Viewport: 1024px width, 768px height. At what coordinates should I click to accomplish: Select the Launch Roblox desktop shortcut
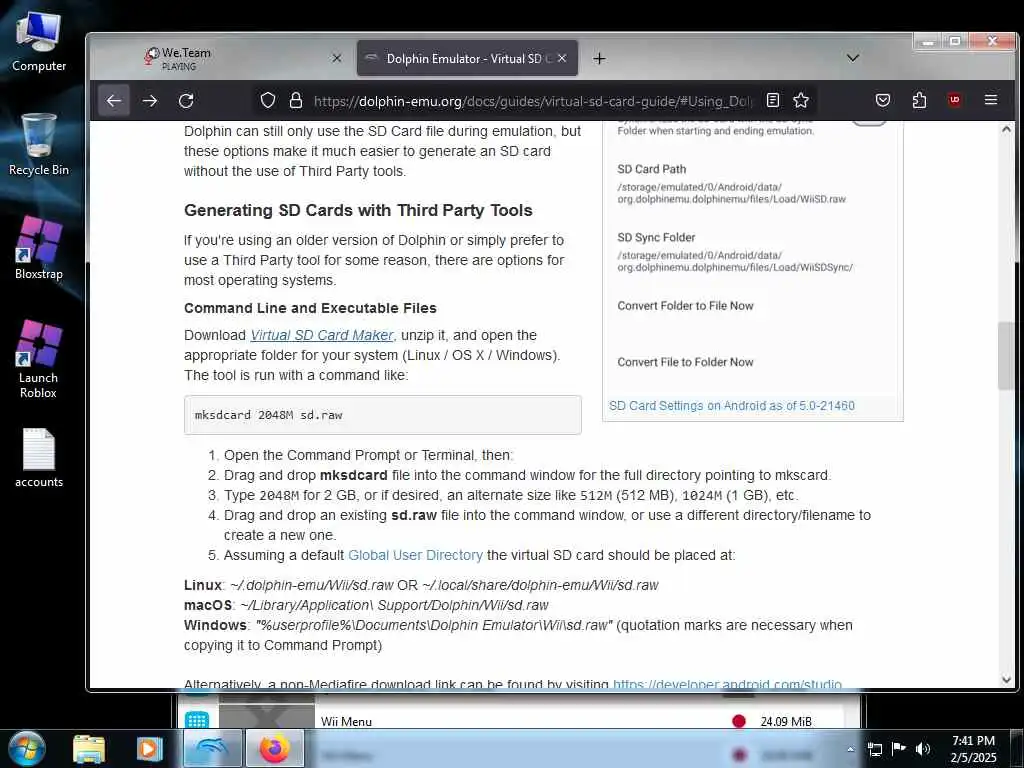point(39,360)
